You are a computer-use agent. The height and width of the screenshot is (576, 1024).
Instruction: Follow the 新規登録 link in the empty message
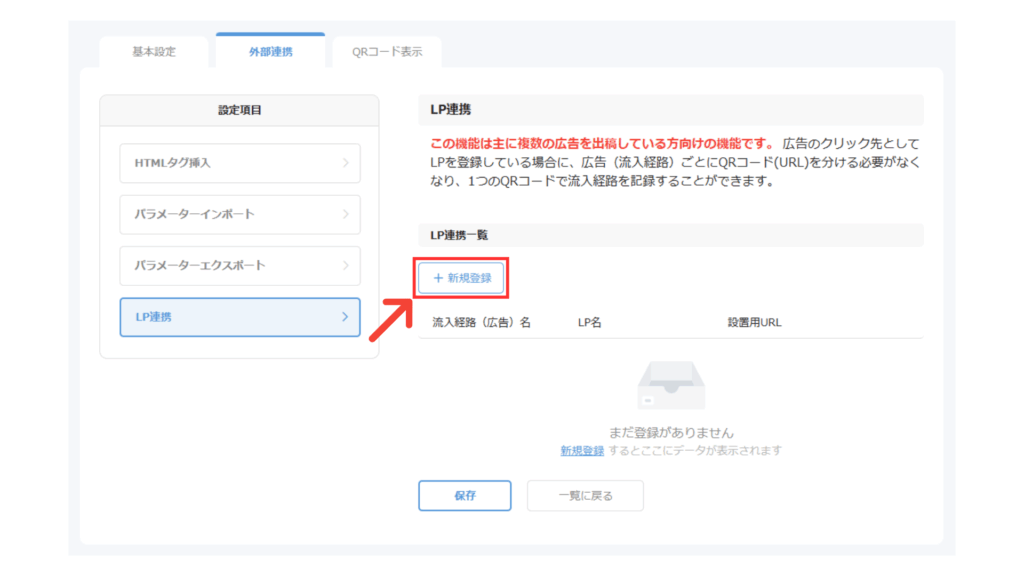(x=582, y=451)
